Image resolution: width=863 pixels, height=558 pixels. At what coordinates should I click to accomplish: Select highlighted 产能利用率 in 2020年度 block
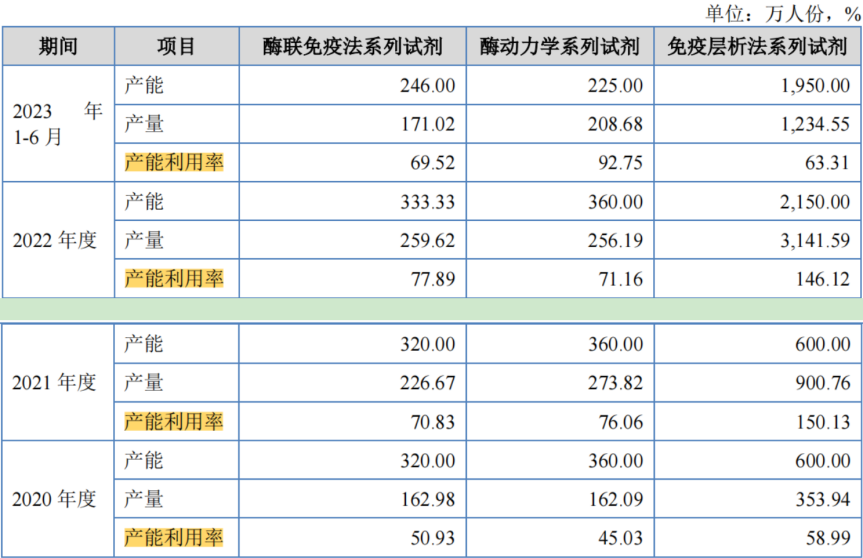(x=174, y=537)
